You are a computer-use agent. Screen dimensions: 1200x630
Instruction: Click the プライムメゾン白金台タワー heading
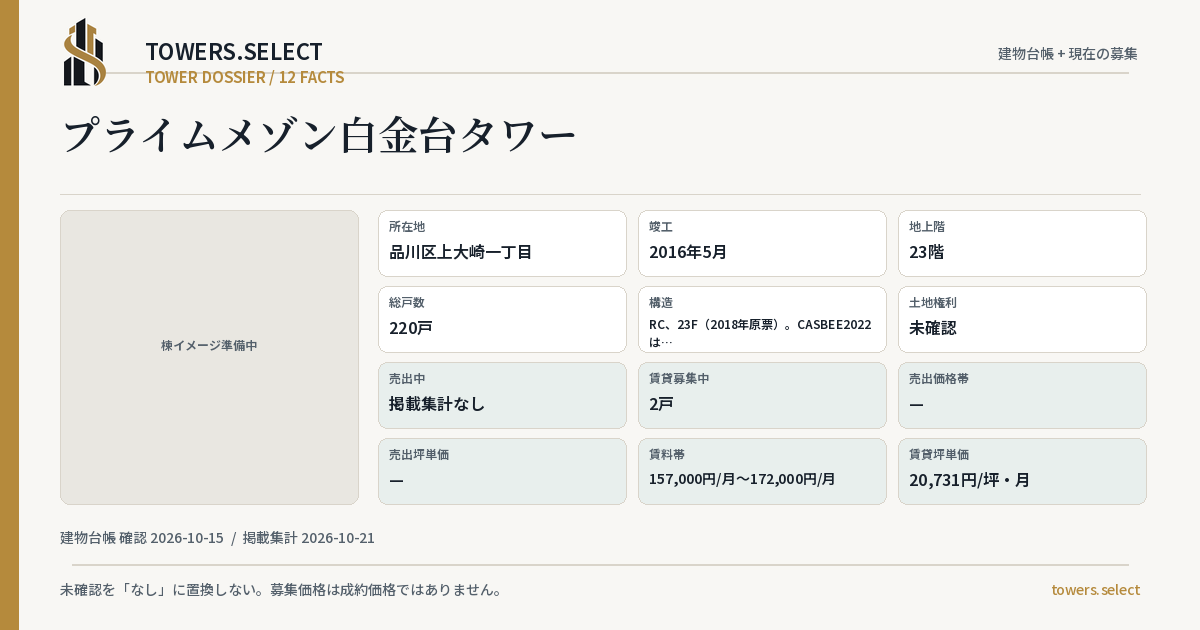(320, 135)
